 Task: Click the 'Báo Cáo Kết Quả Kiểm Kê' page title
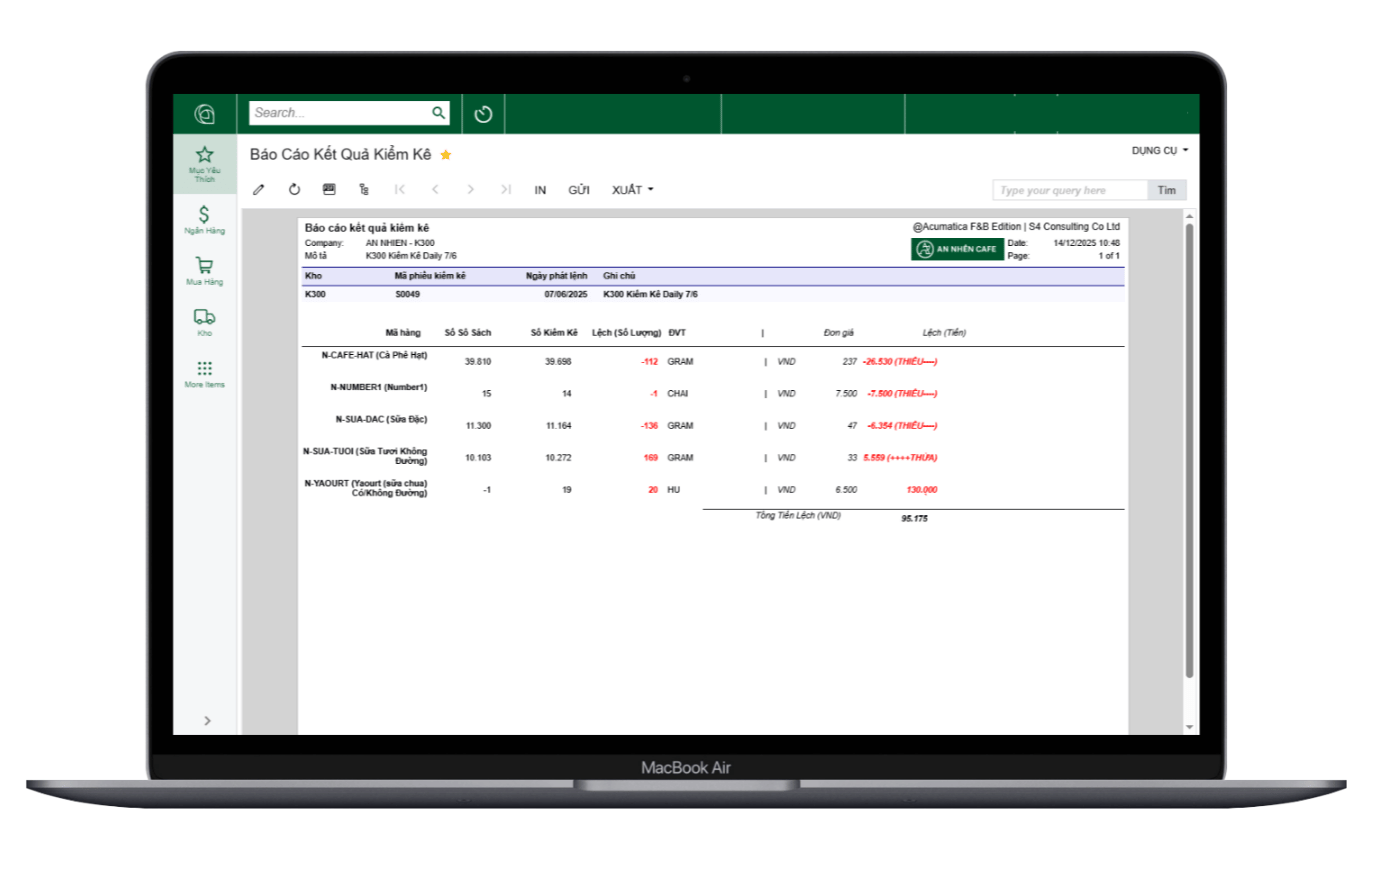point(340,154)
